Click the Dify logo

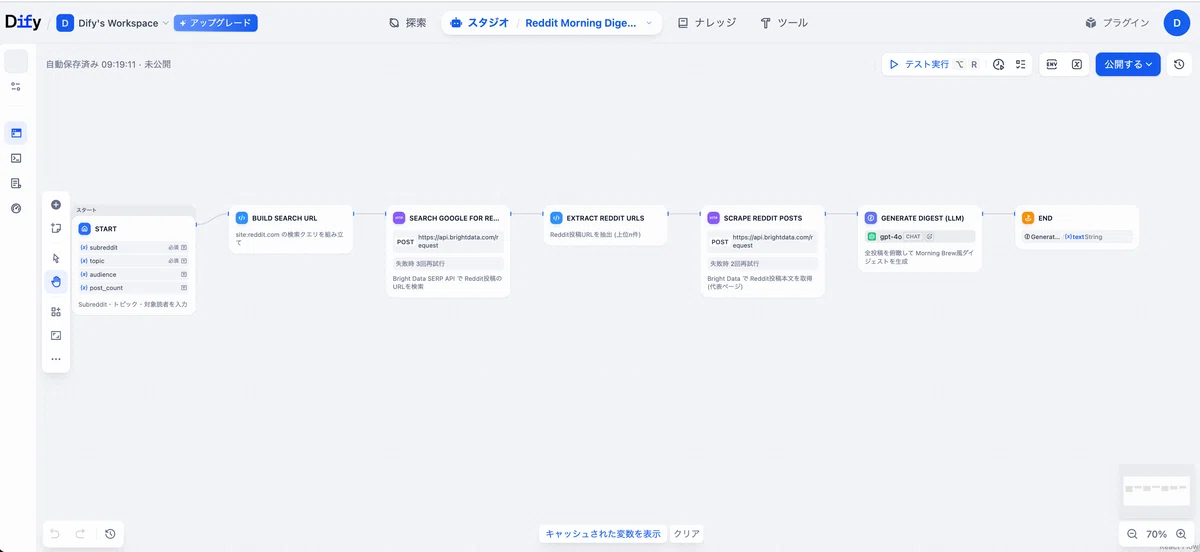click(x=23, y=22)
